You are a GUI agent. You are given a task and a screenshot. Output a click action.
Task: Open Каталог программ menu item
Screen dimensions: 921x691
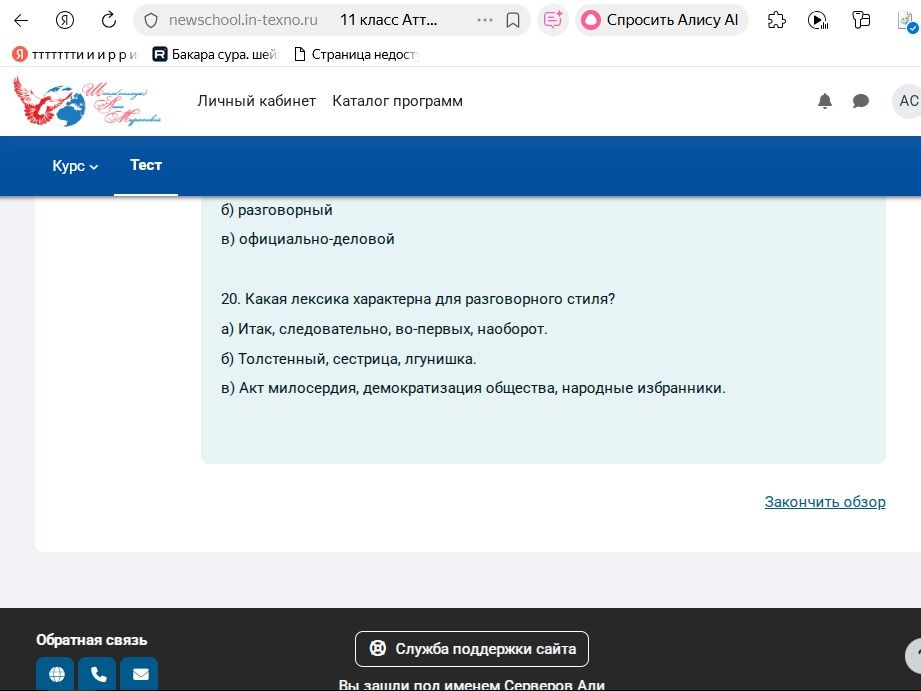tap(398, 101)
